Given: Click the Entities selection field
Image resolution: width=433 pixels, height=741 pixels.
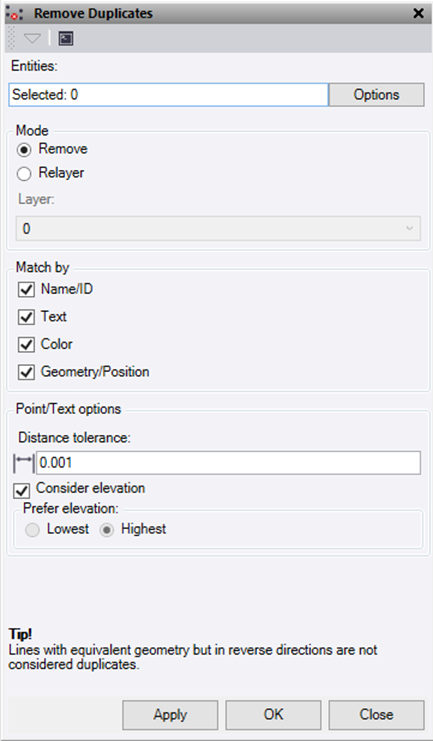Looking at the screenshot, I should point(168,95).
